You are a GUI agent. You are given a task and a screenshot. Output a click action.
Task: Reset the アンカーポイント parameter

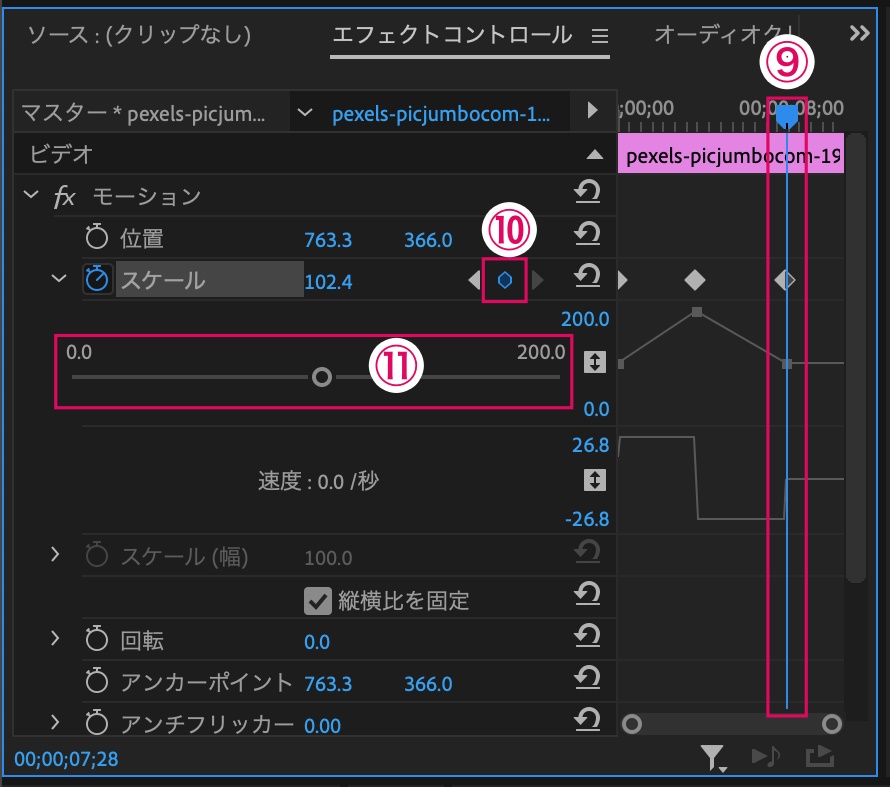pyautogui.click(x=587, y=678)
